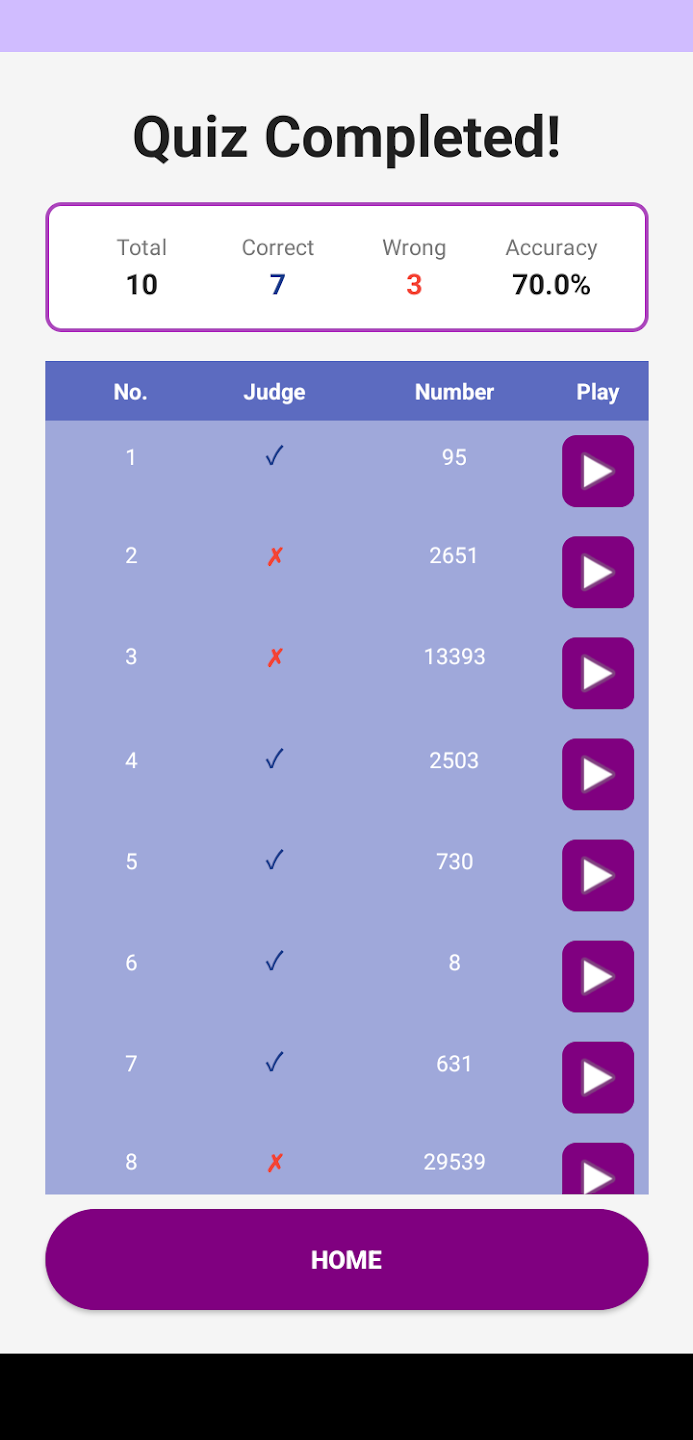Click the Accuracy 70.0% stat
693x1440 pixels.
tap(551, 285)
